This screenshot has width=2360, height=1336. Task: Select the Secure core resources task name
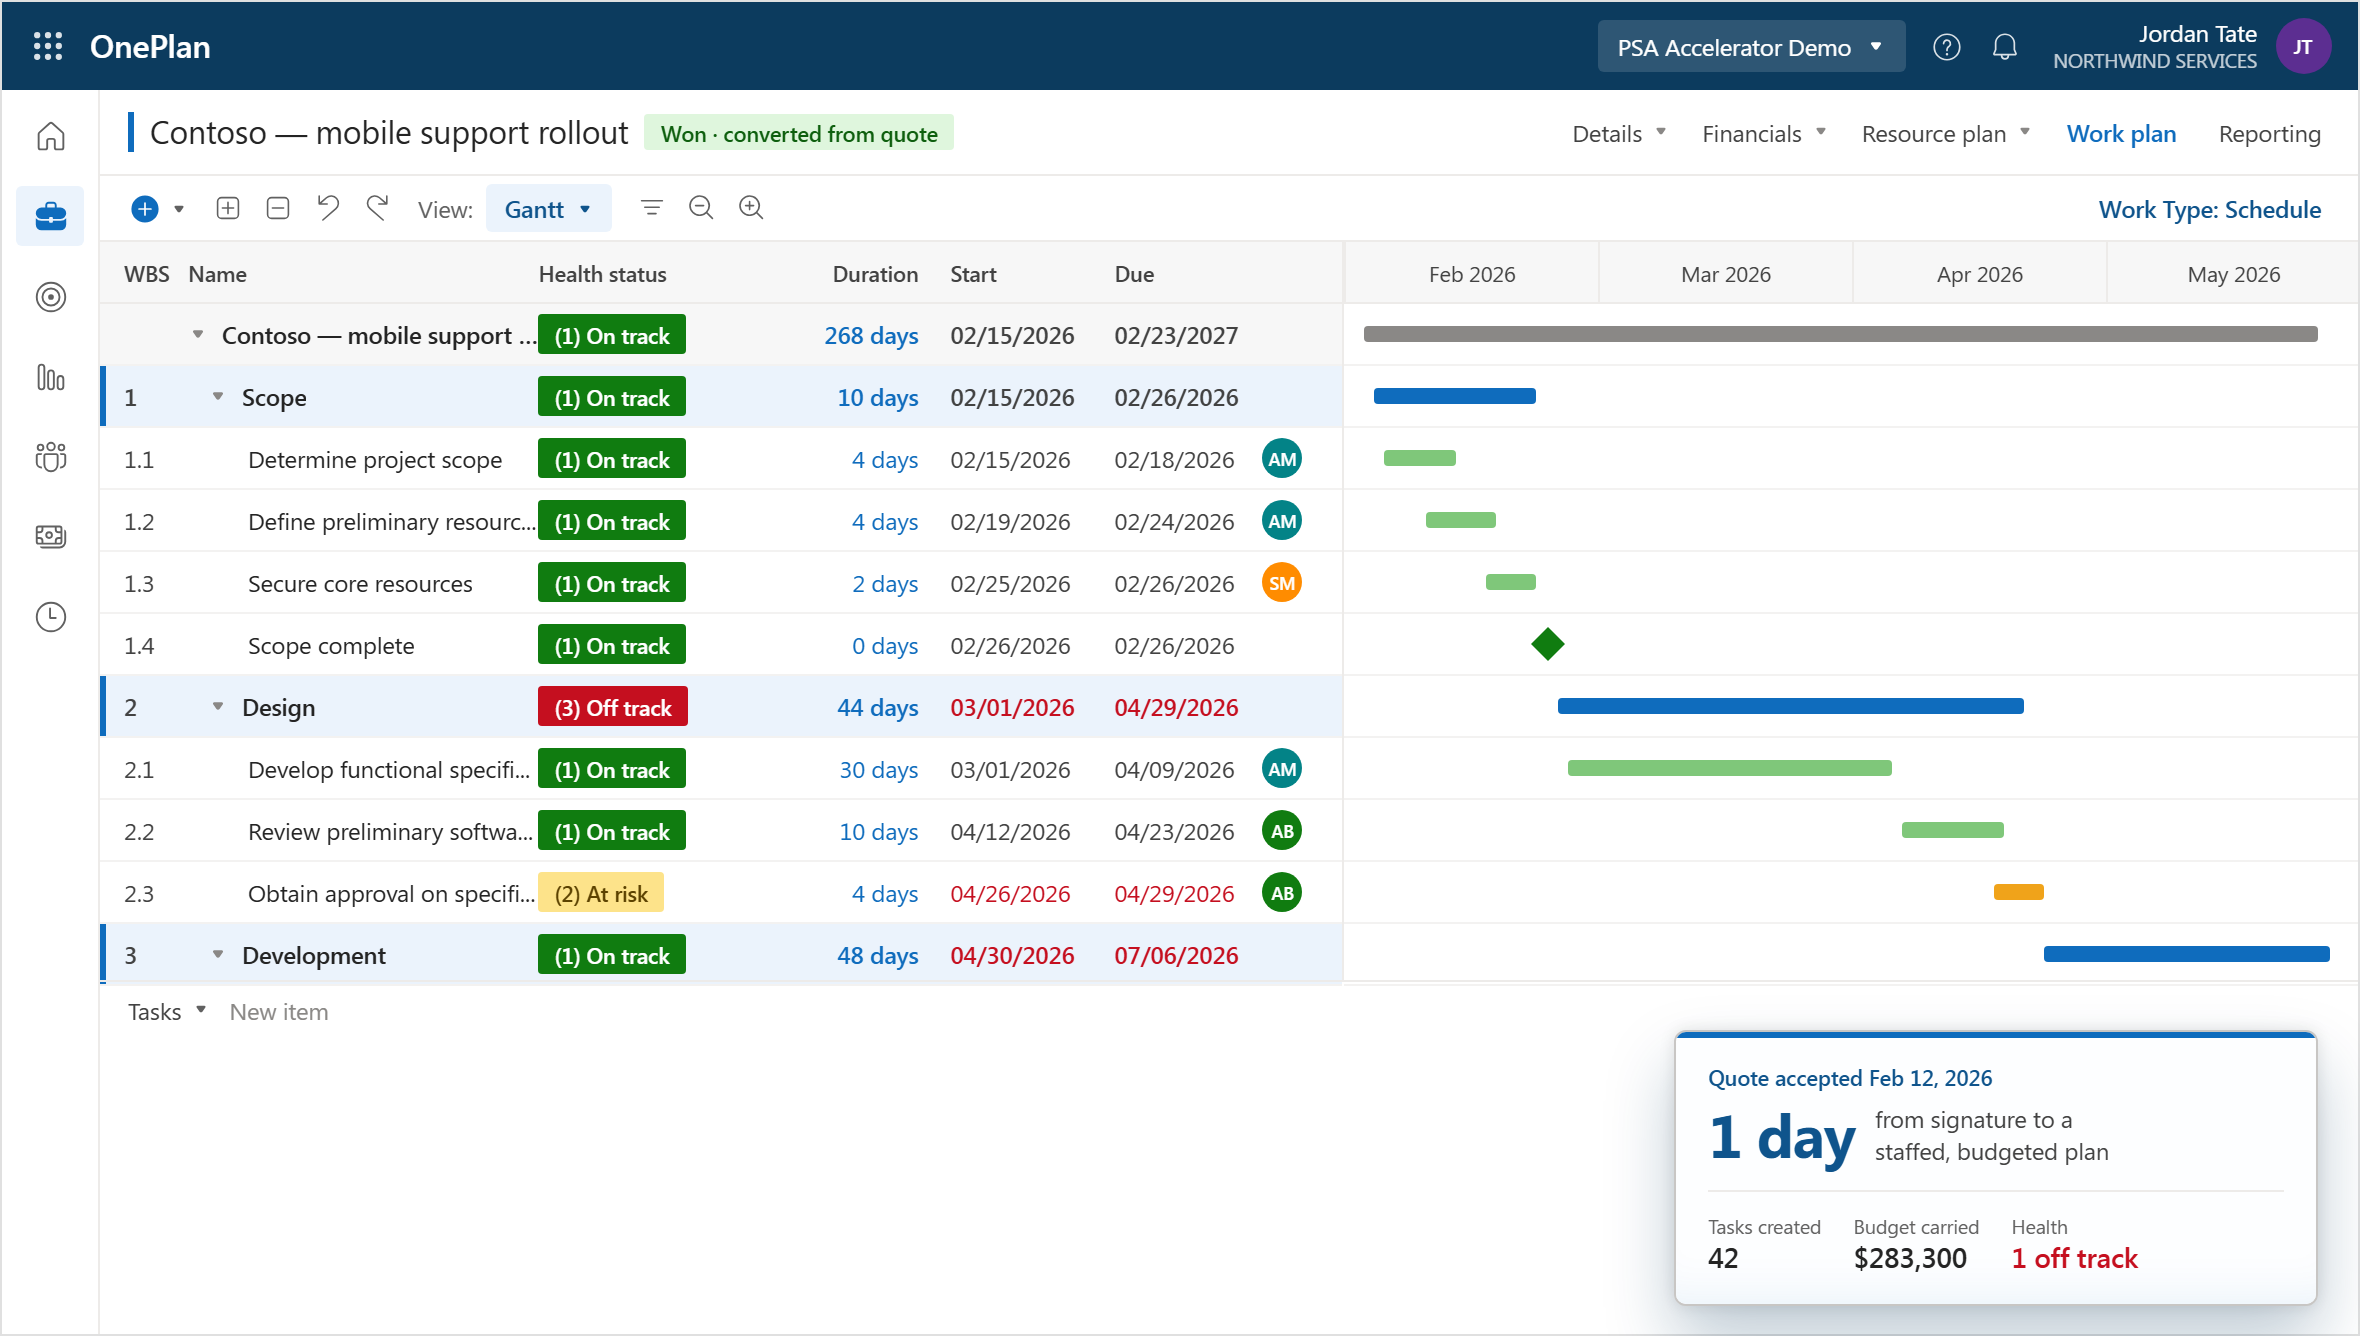(x=360, y=583)
